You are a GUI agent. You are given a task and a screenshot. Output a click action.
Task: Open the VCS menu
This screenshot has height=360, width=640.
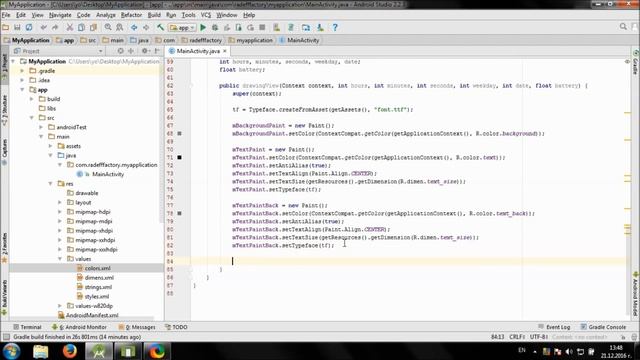(x=206, y=15)
